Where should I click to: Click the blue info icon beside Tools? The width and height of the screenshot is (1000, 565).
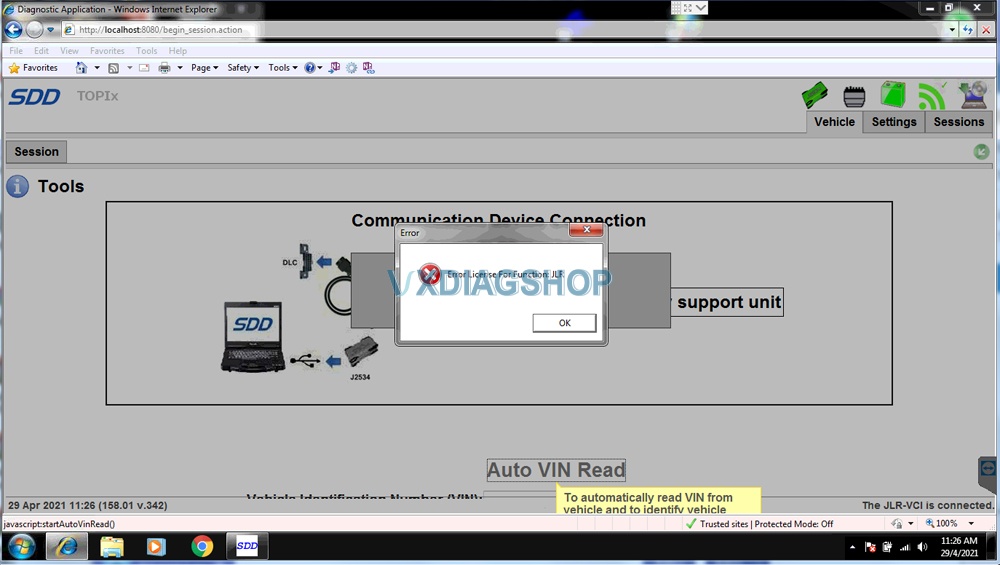18,186
